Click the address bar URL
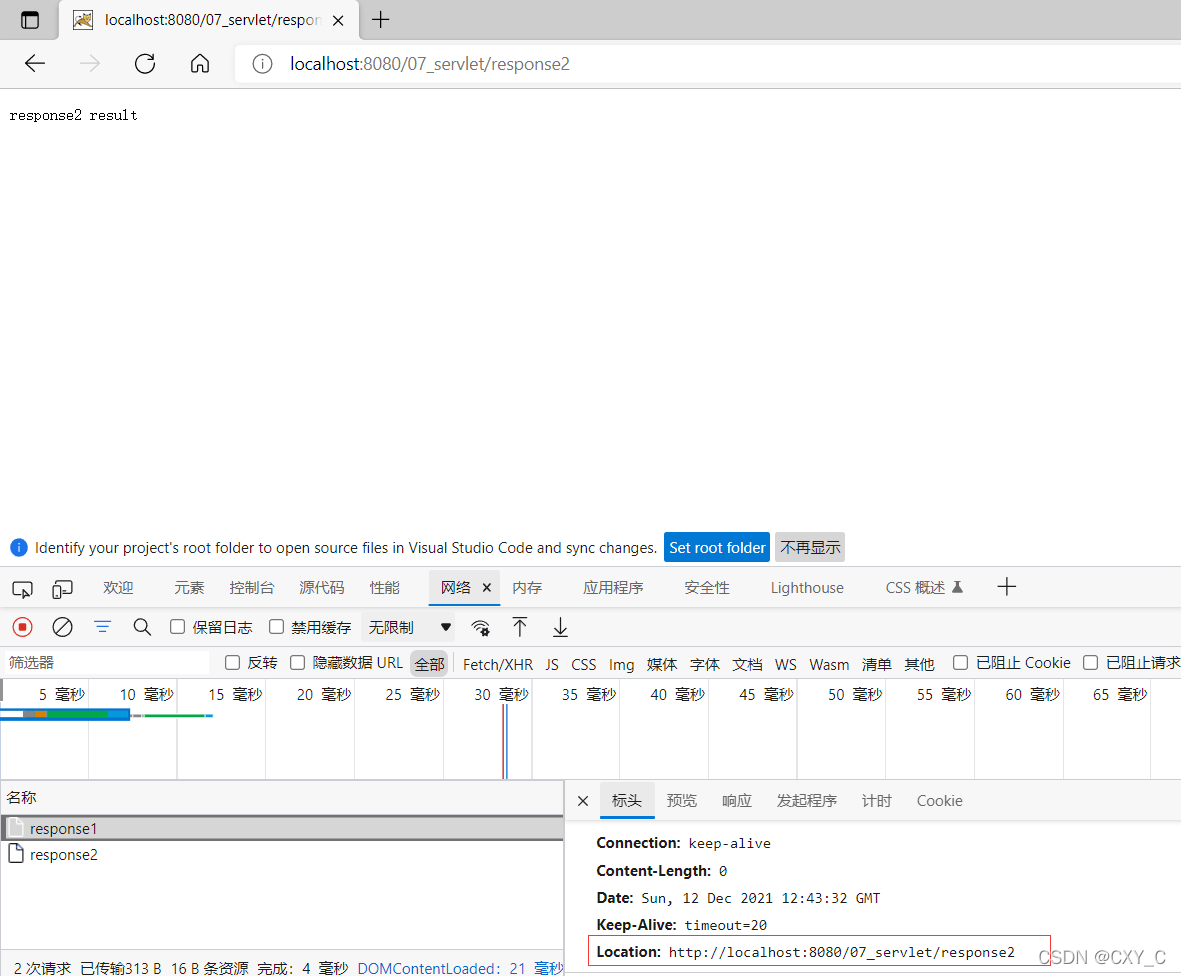 click(429, 64)
